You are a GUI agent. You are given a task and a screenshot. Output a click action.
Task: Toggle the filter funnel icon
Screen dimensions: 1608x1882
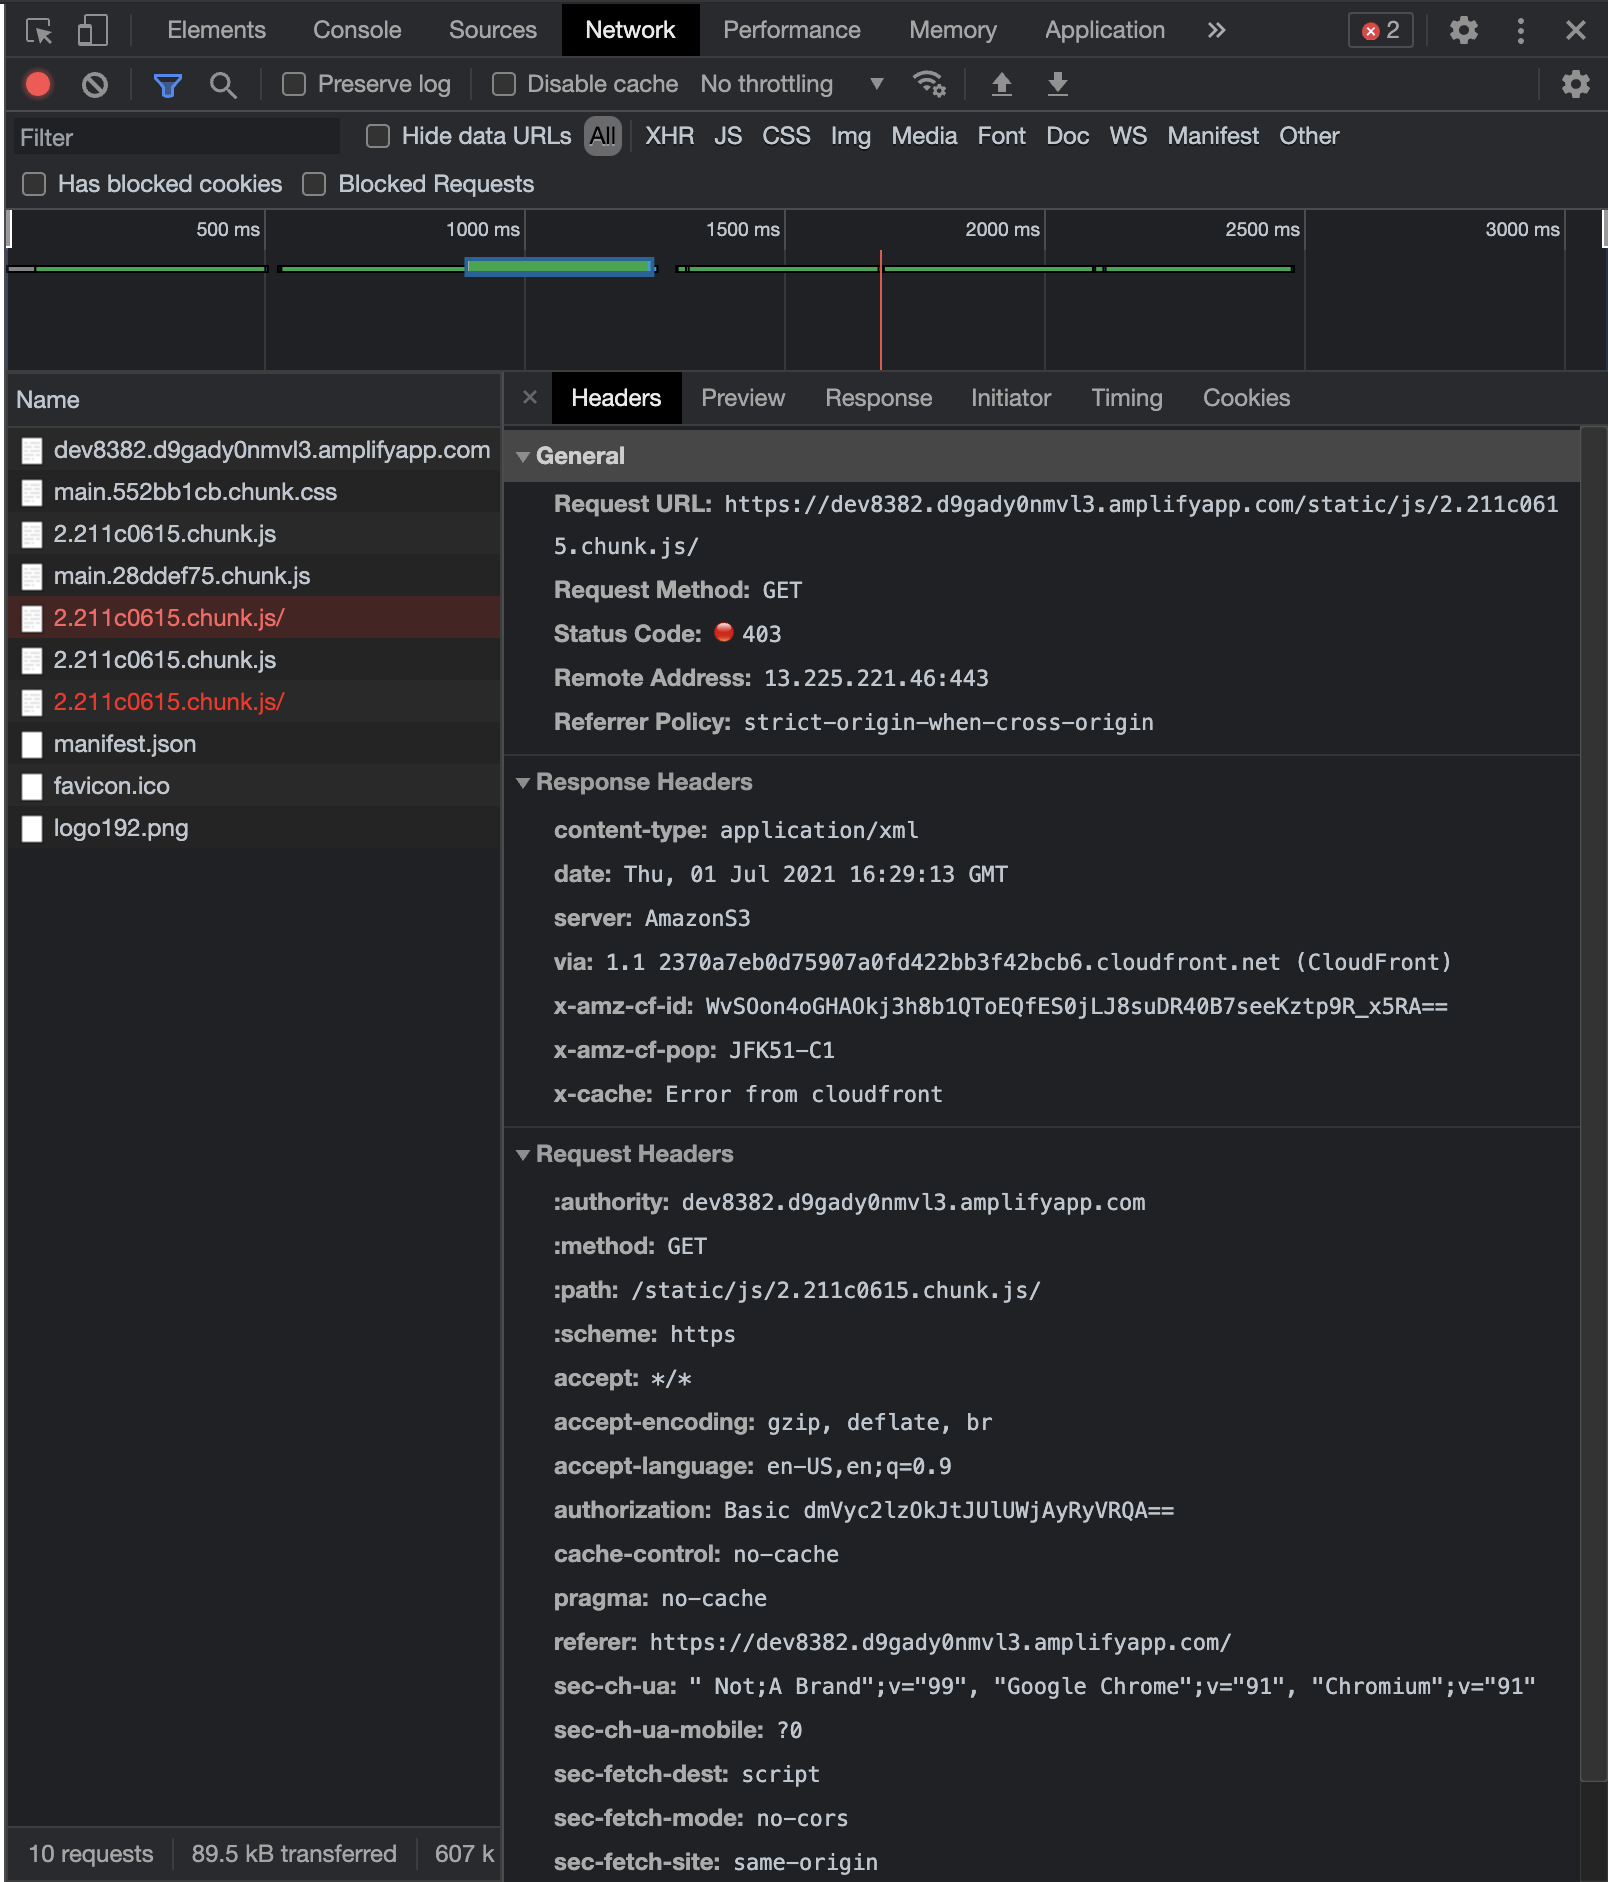click(x=167, y=85)
